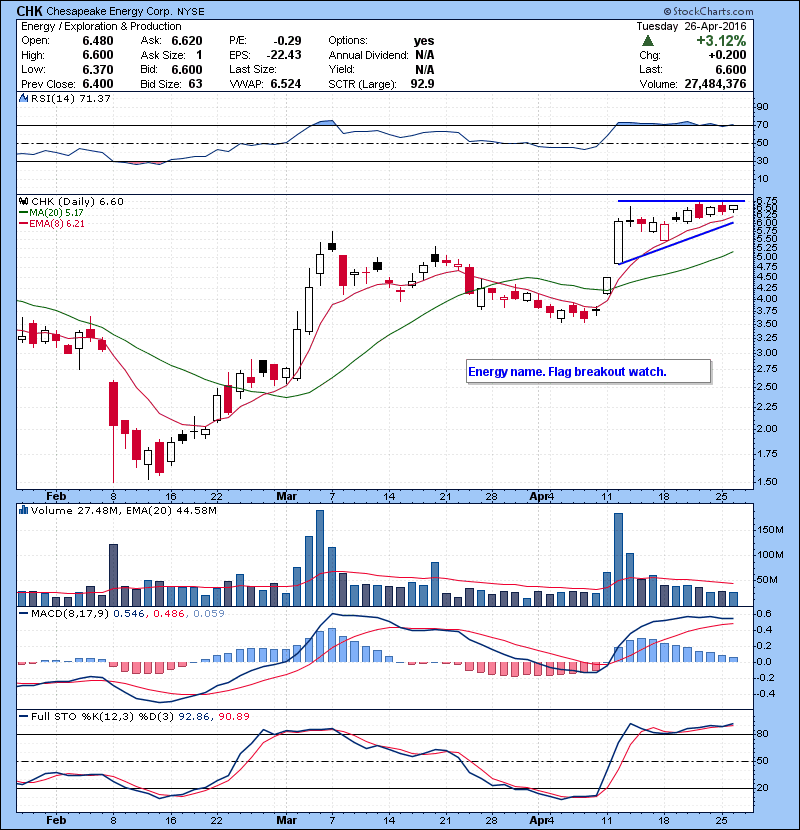The height and width of the screenshot is (830, 800).
Task: Click the tallest volume bar in early March
Action: pos(320,558)
